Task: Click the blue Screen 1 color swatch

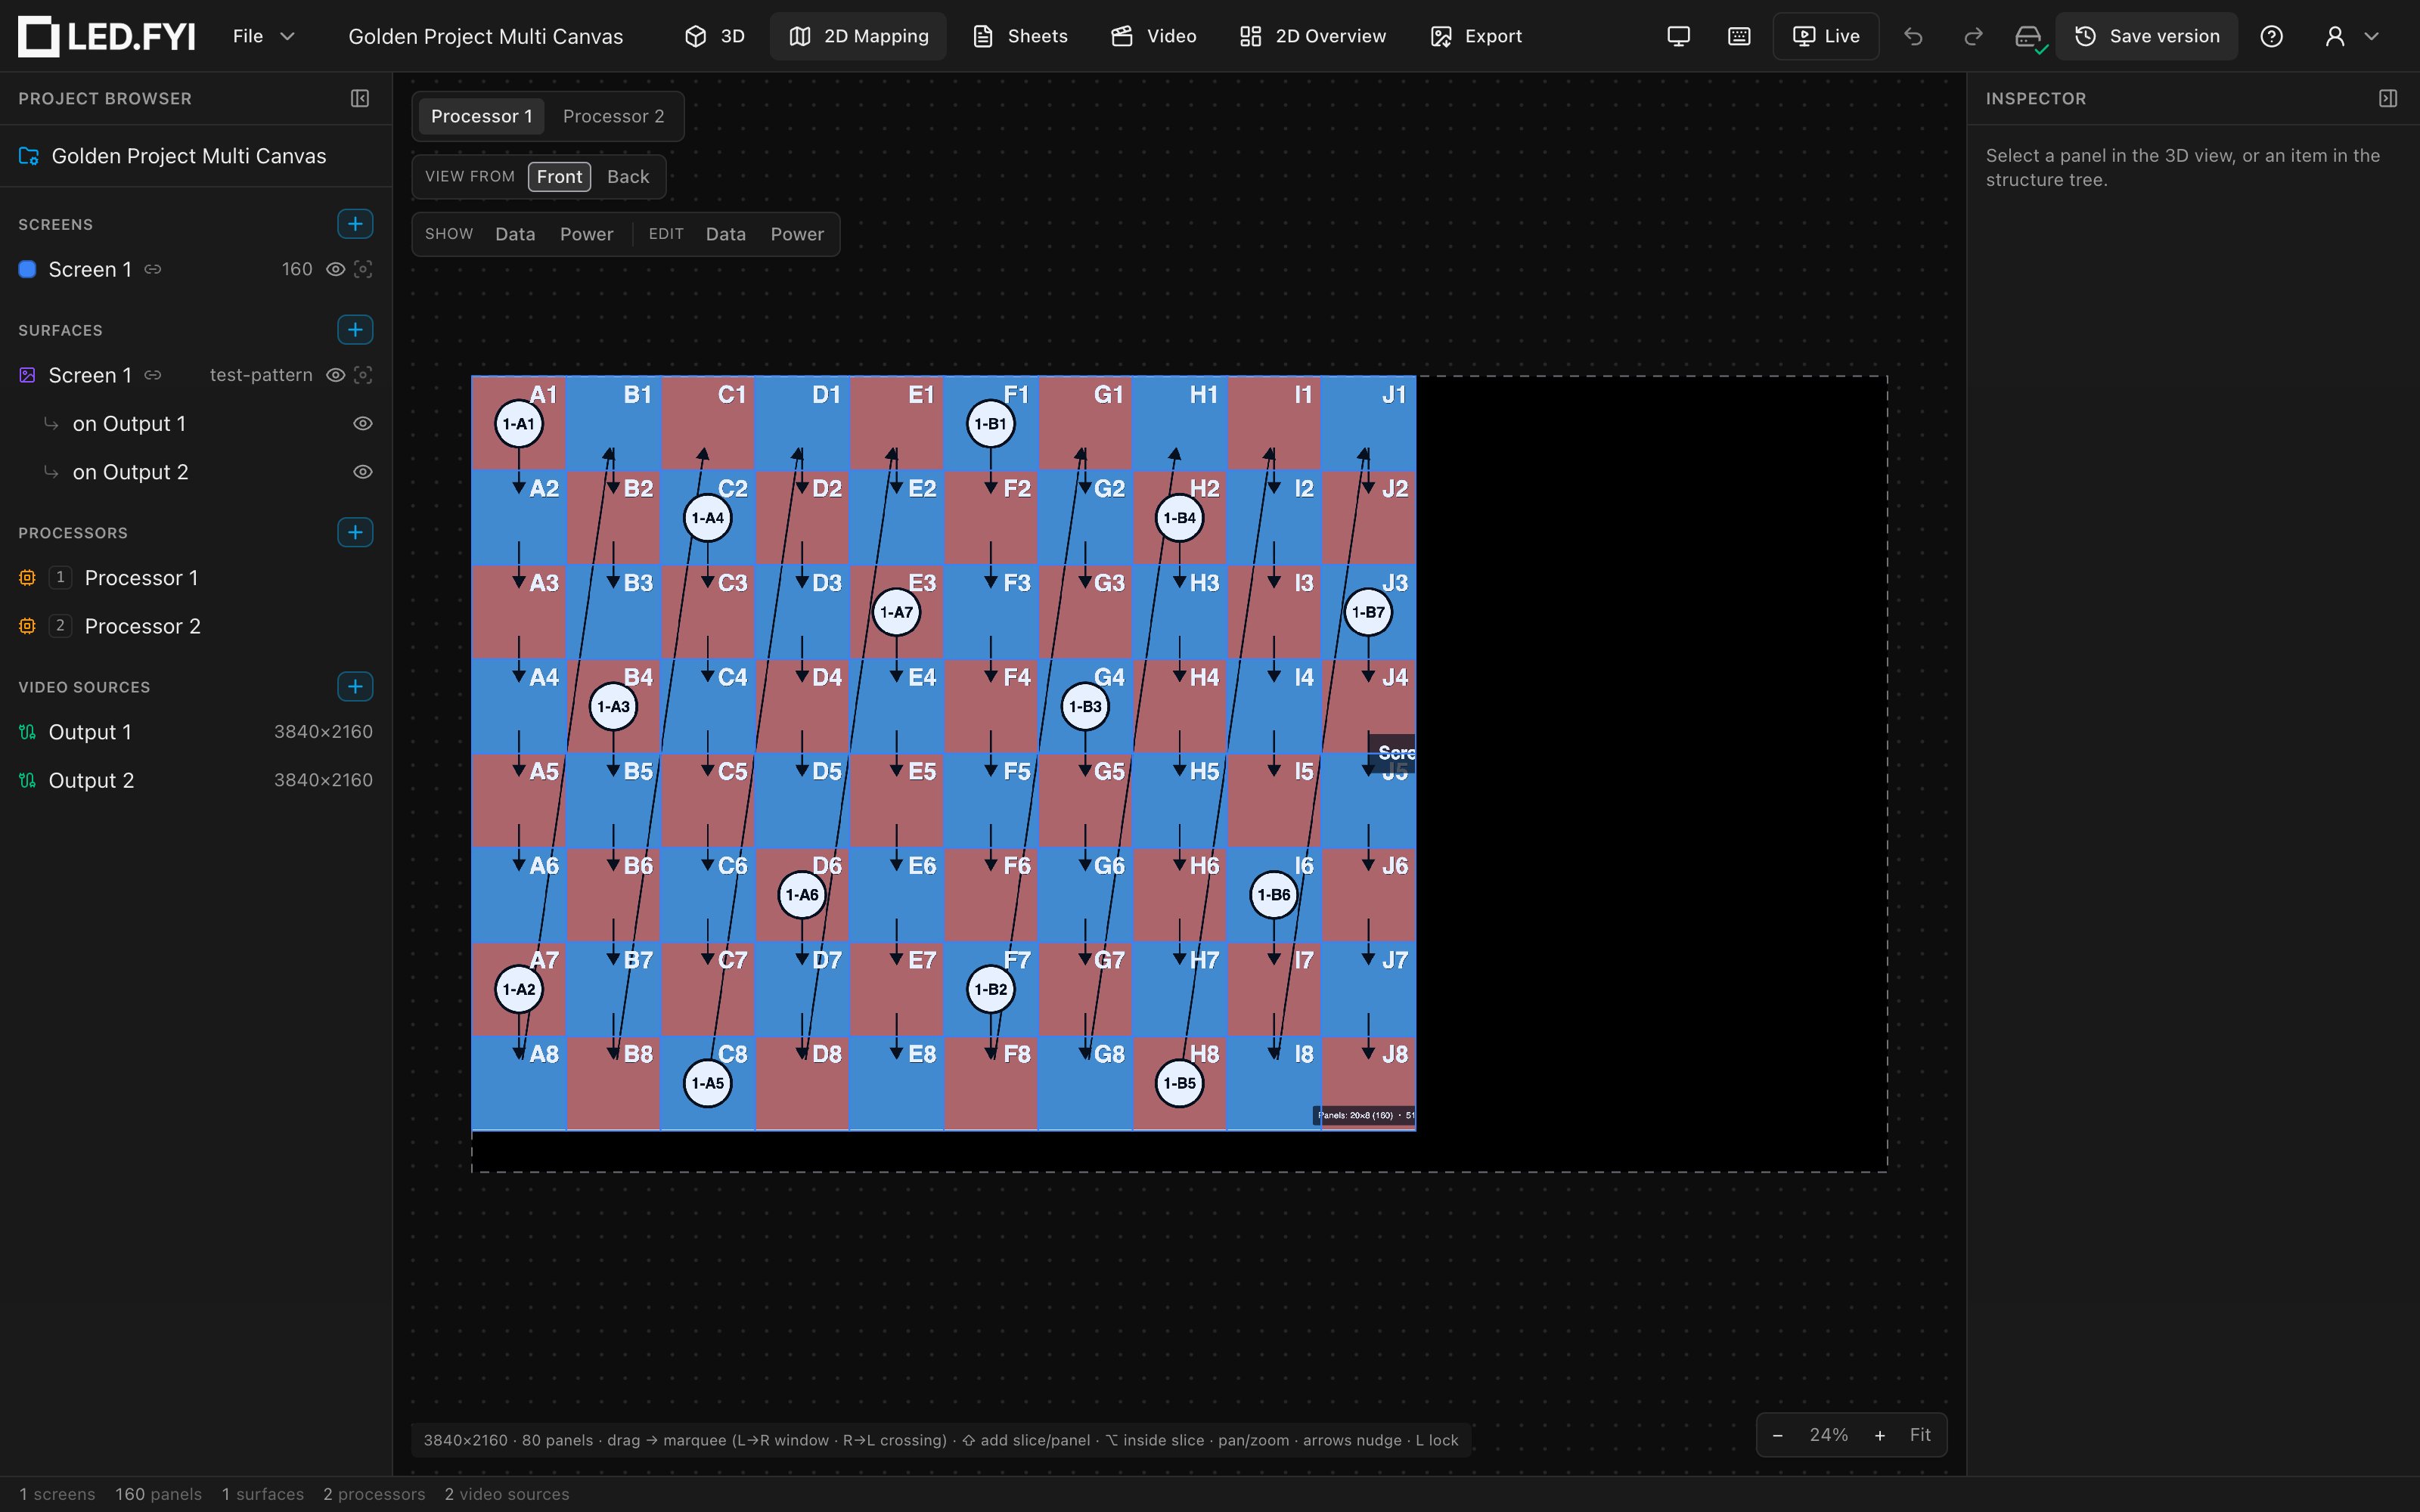Action: click(28, 270)
